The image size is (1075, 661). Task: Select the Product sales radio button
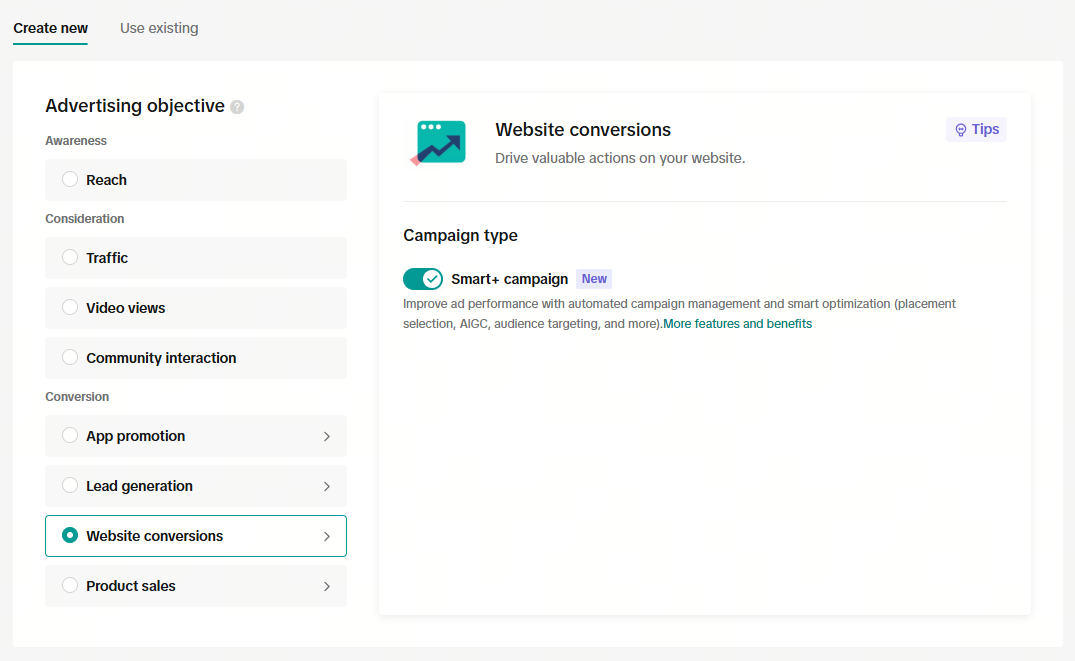pos(70,586)
